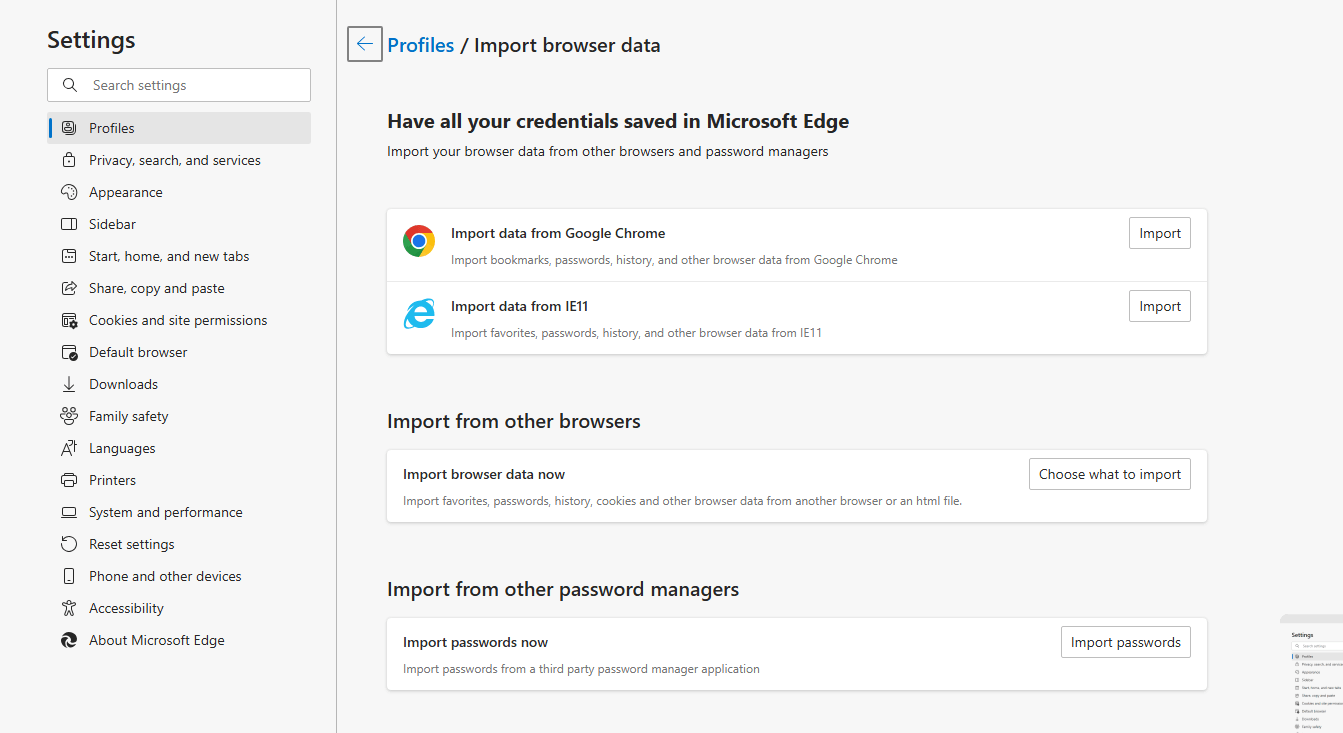This screenshot has width=1343, height=733.
Task: Click the Google Chrome logo icon
Action: pyautogui.click(x=419, y=241)
